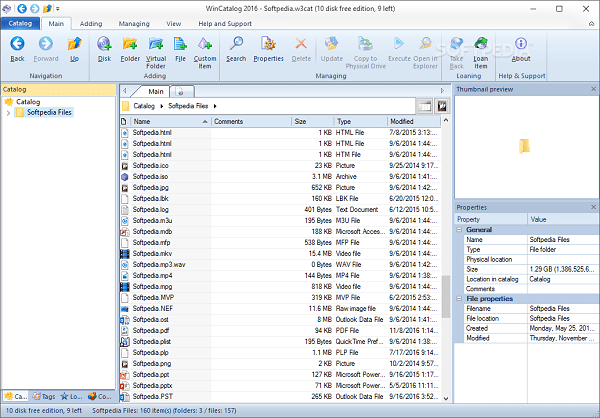Click the file list vertical scrollbar thumb
Viewport: 600px width, 418px height.
pyautogui.click(x=445, y=296)
